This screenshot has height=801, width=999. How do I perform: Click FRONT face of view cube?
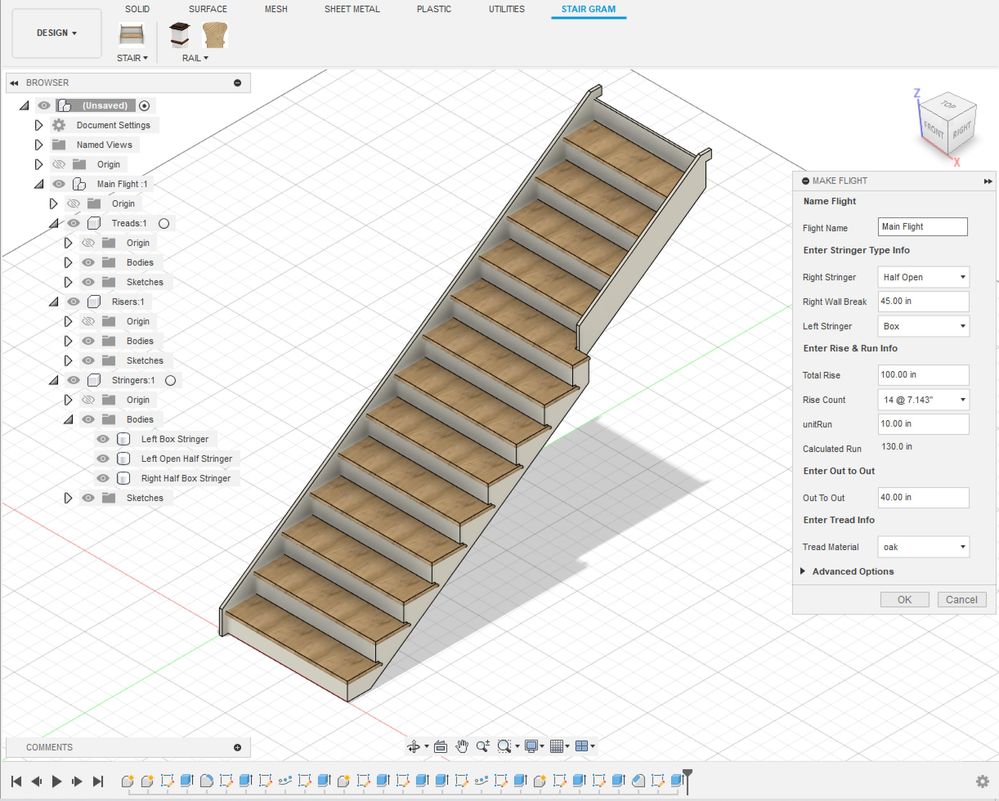click(x=934, y=131)
